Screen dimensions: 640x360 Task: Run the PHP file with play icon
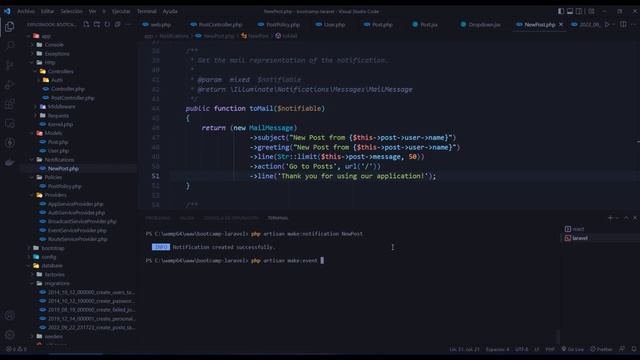(x=607, y=24)
